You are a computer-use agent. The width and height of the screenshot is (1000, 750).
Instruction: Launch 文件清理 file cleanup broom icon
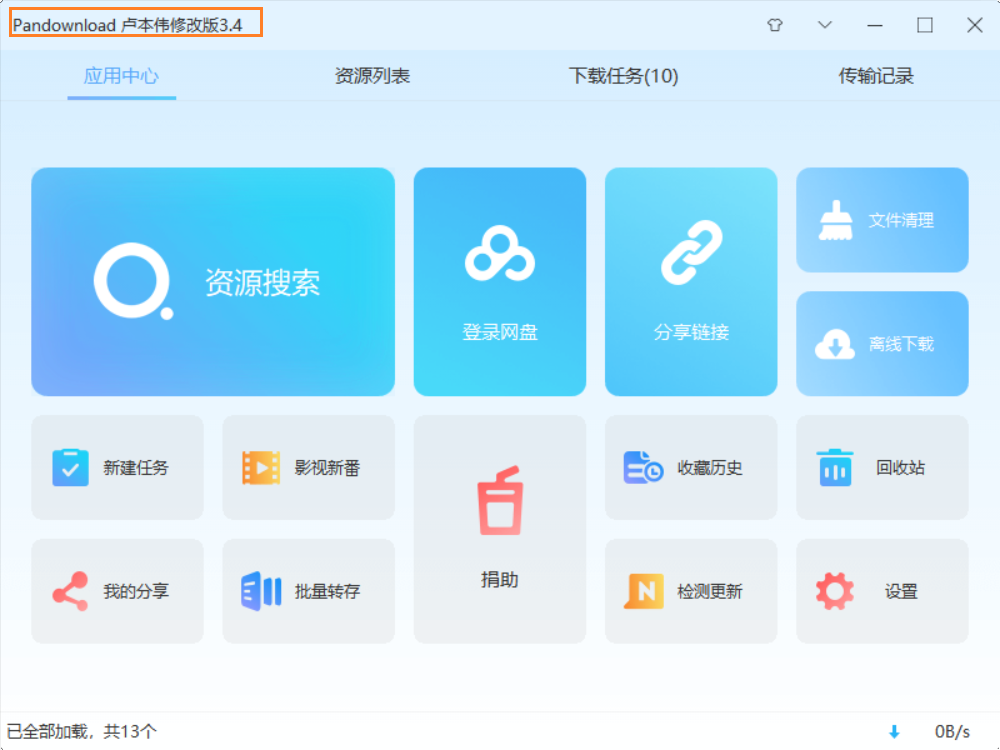pyautogui.click(x=835, y=220)
